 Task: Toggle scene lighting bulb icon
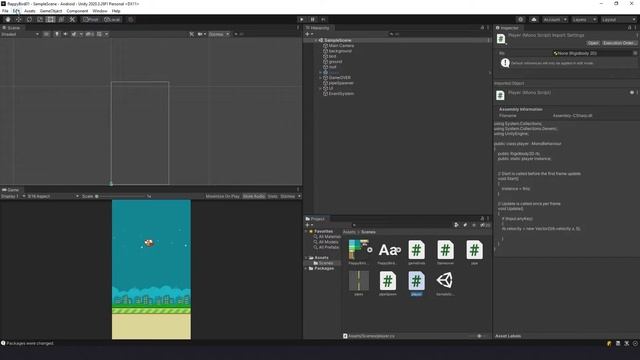tap(57, 34)
